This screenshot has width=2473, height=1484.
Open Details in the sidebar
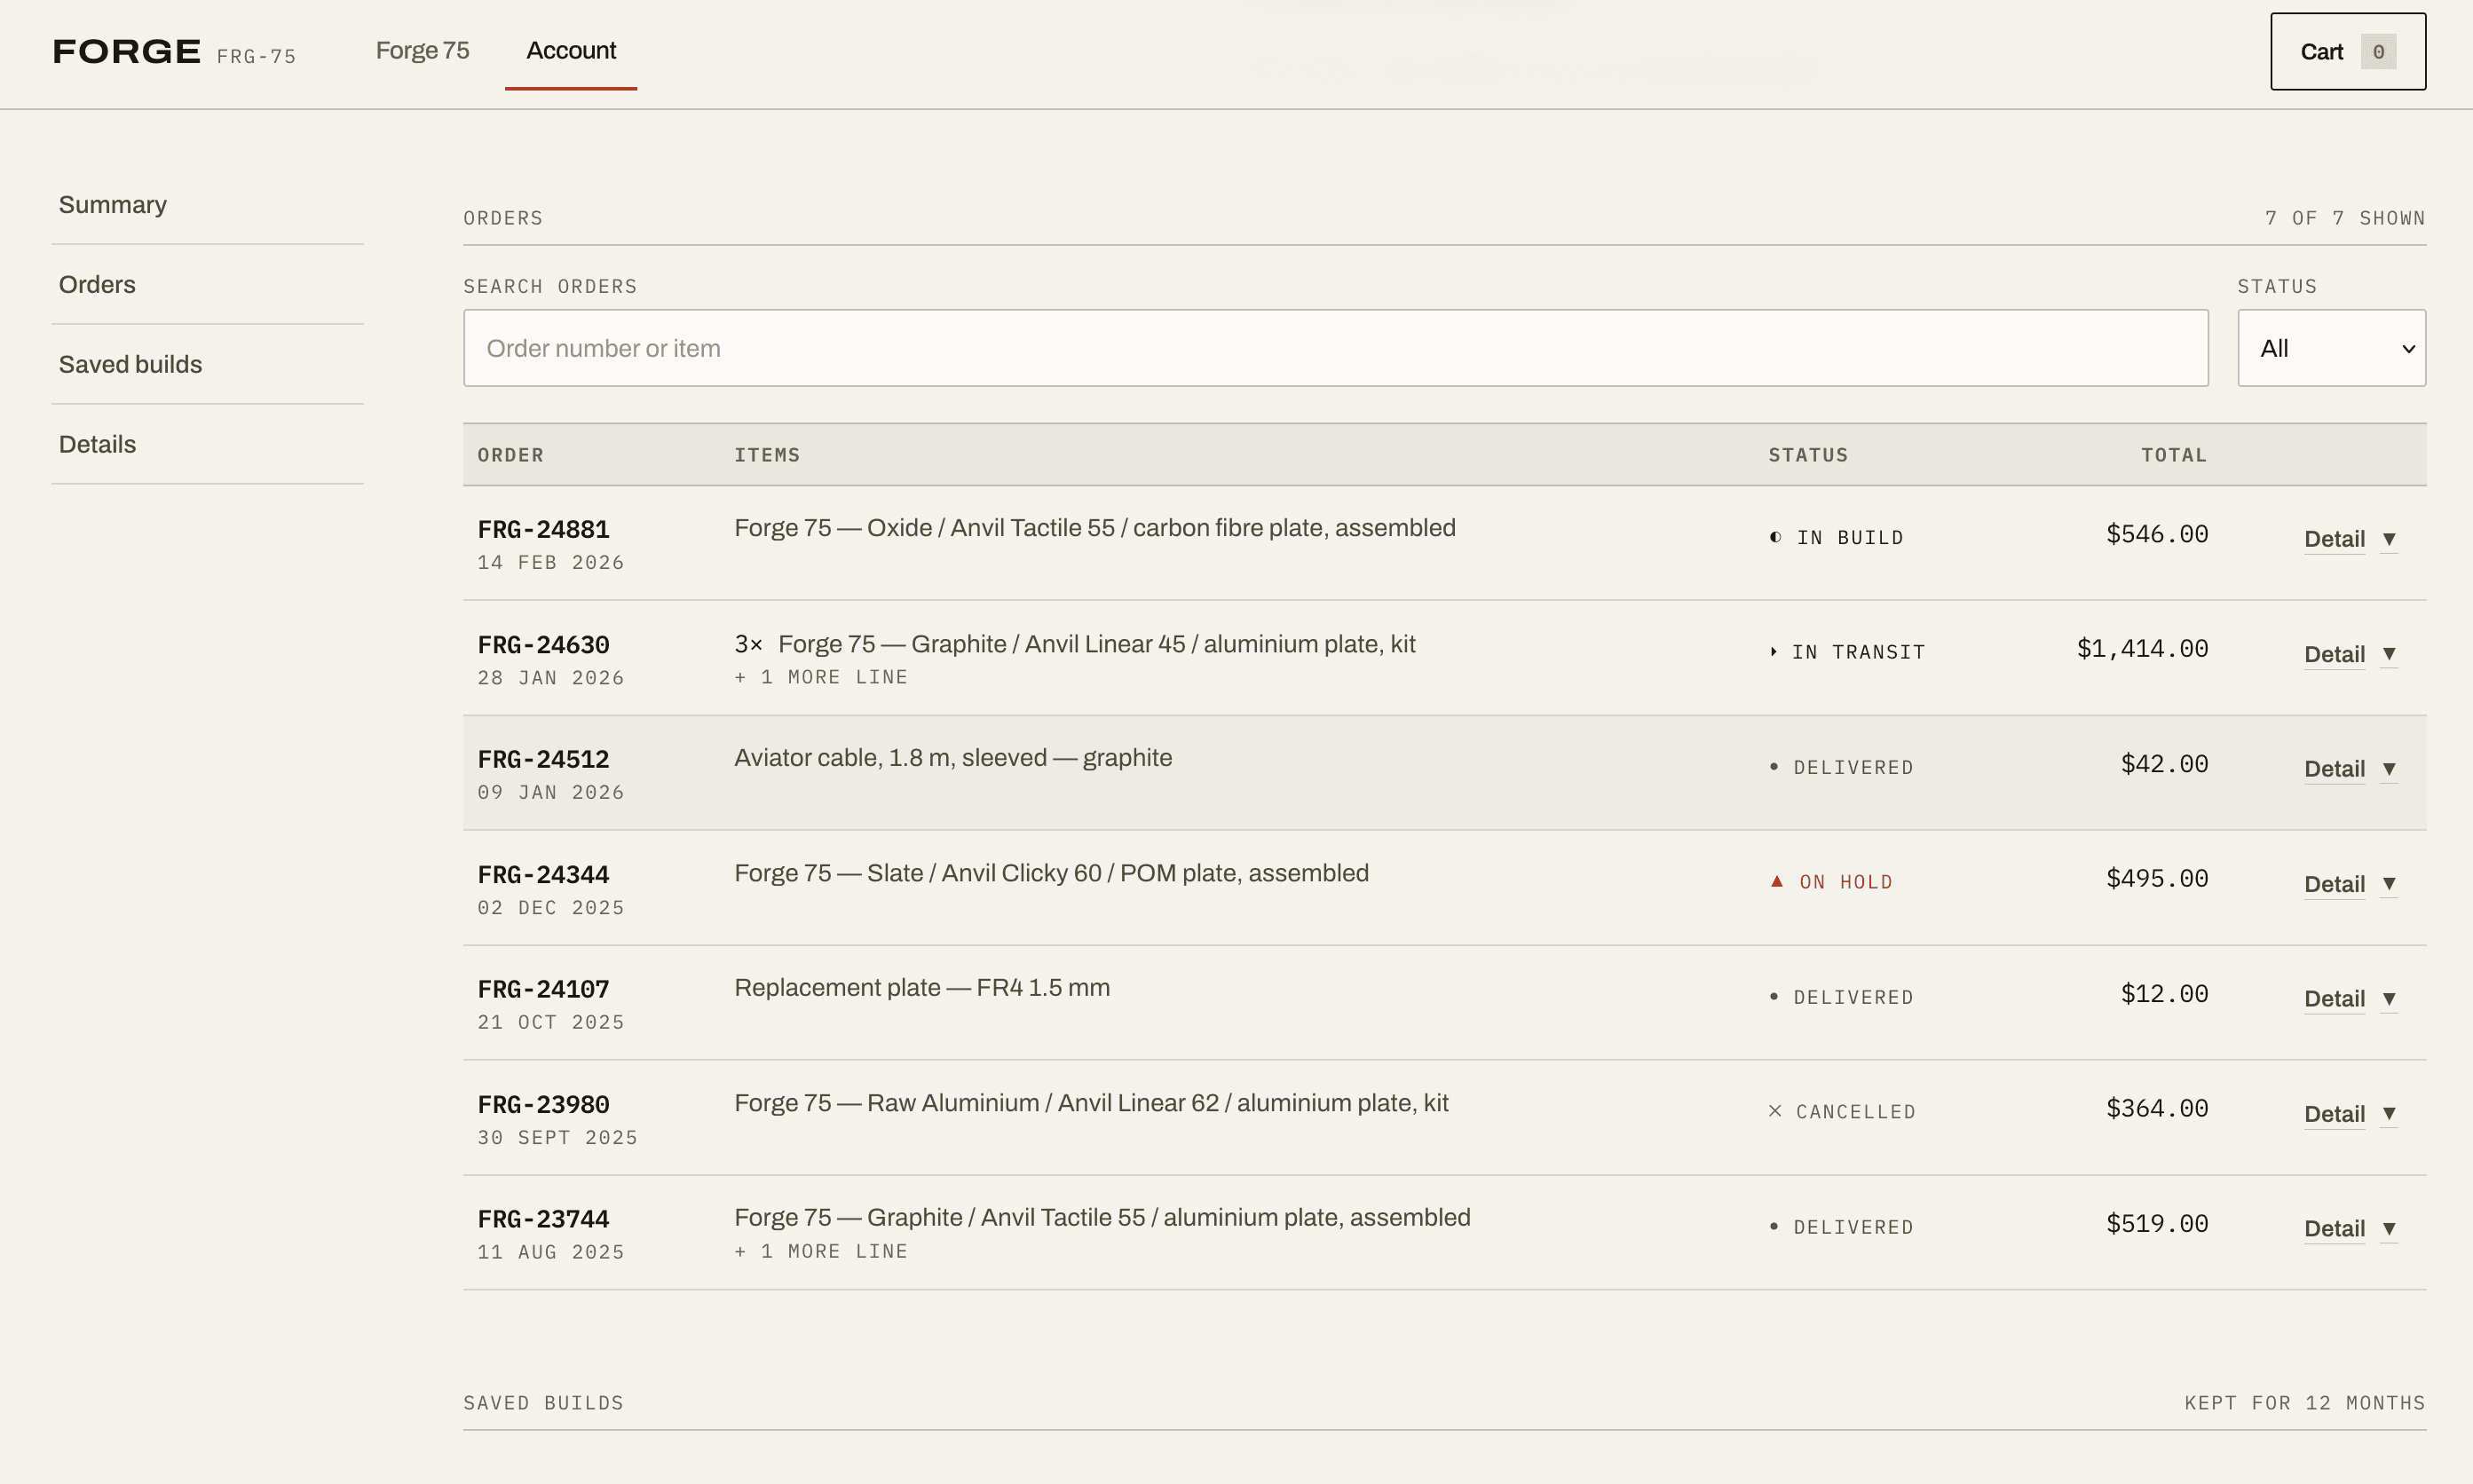tap(208, 445)
